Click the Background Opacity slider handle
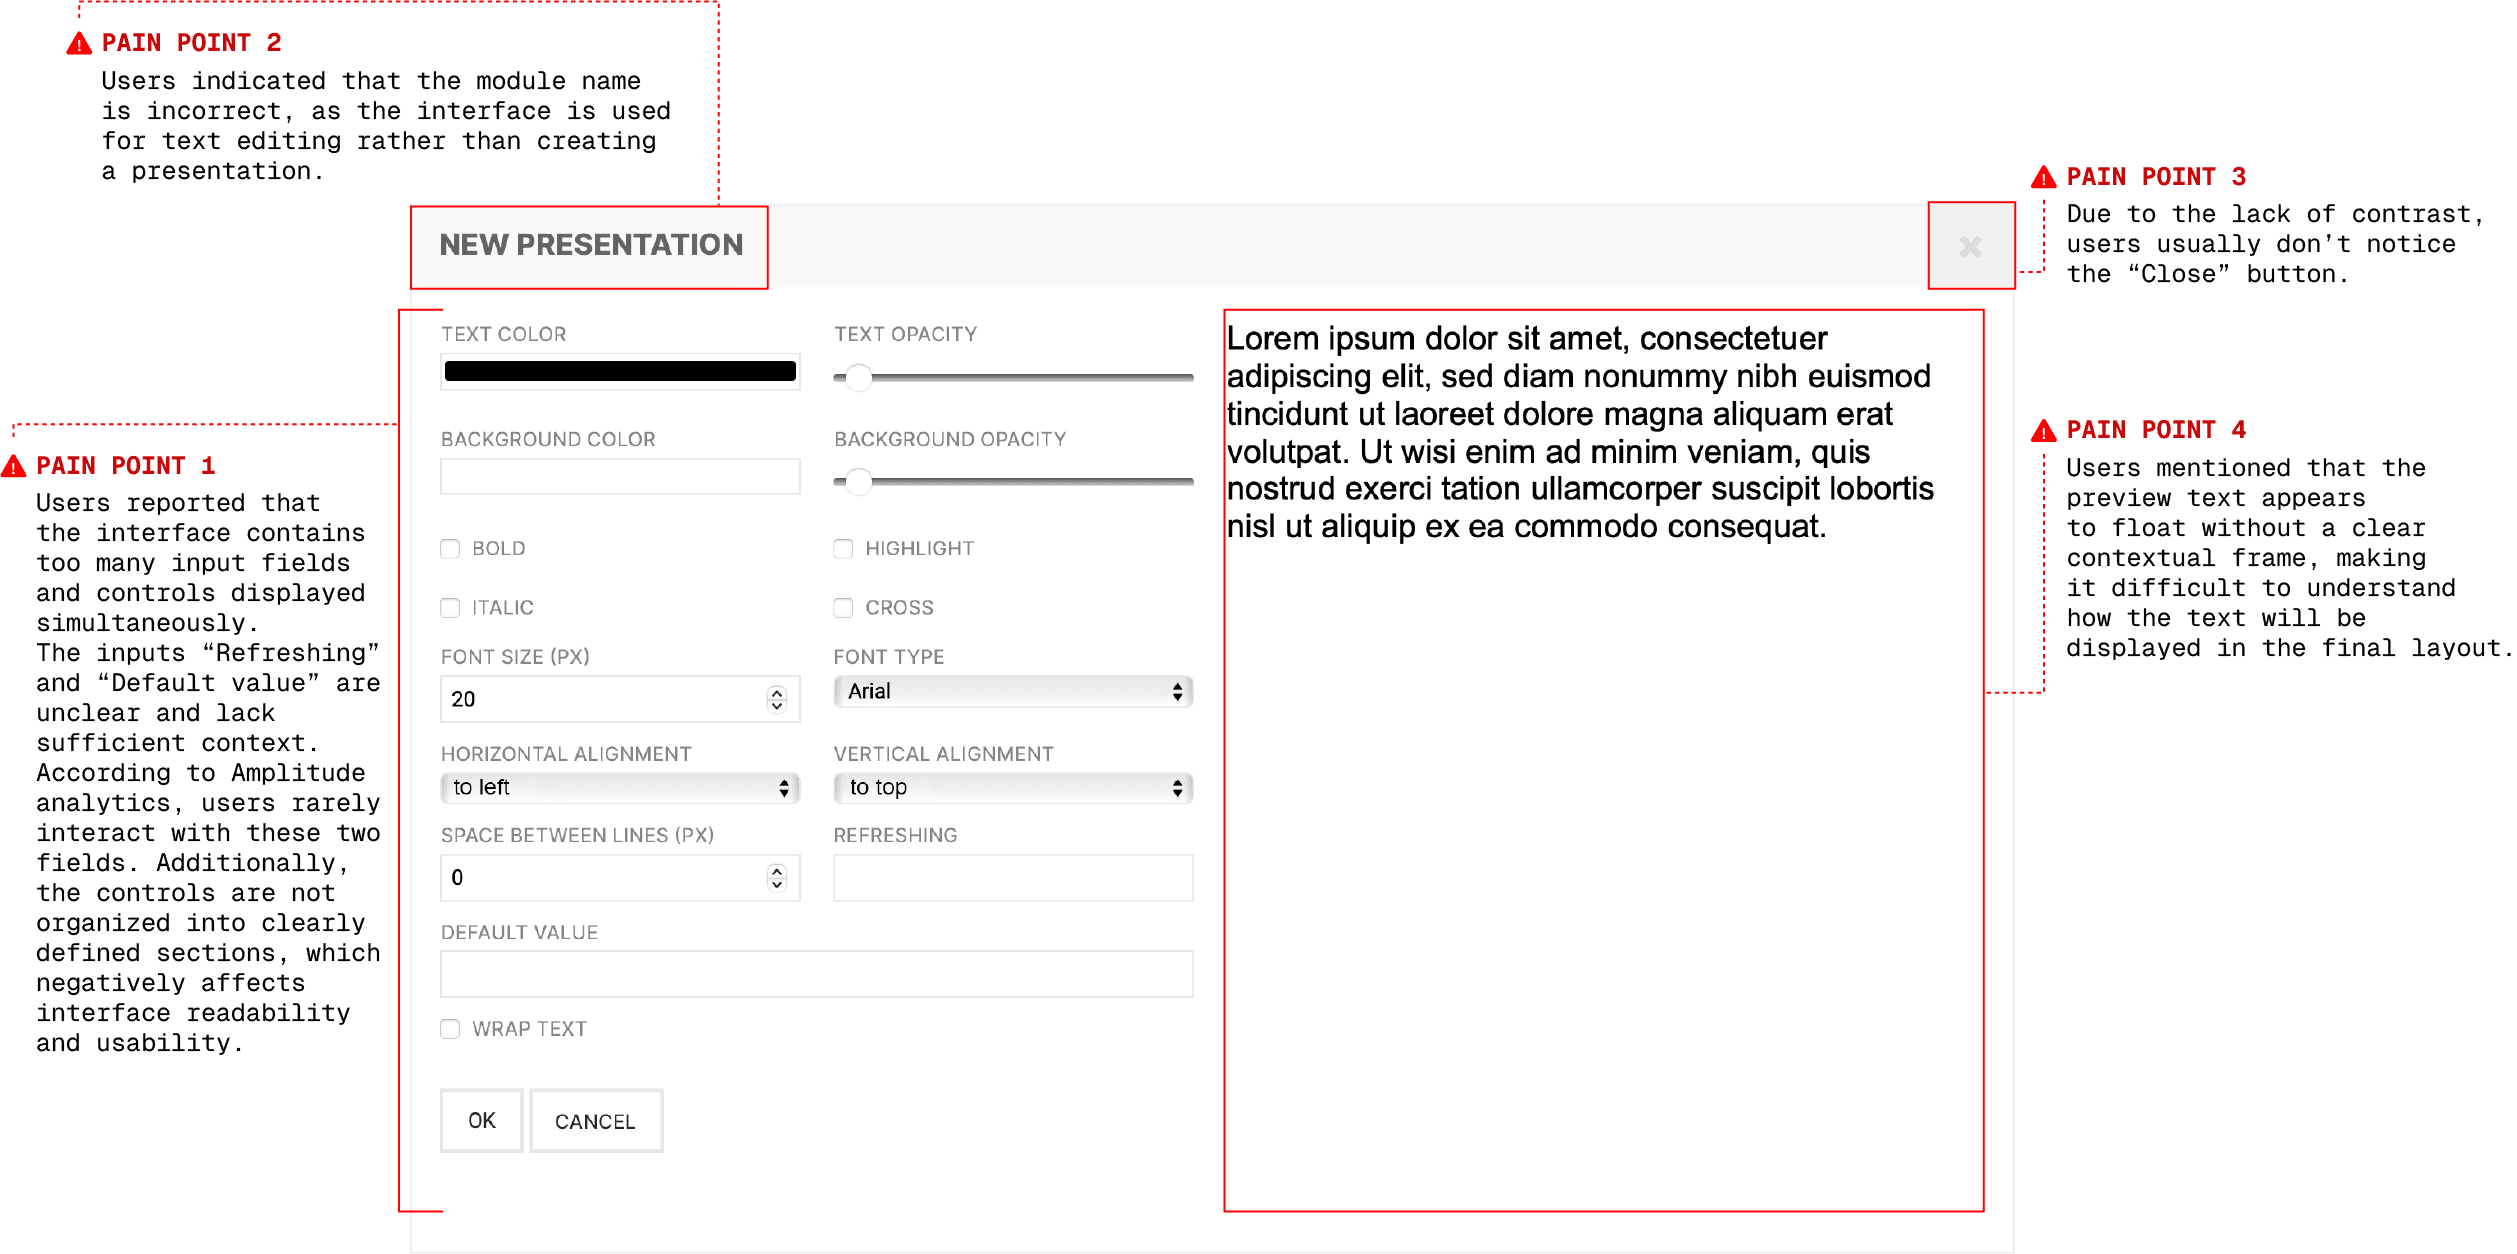This screenshot has width=2517, height=1254. pyautogui.click(x=858, y=482)
